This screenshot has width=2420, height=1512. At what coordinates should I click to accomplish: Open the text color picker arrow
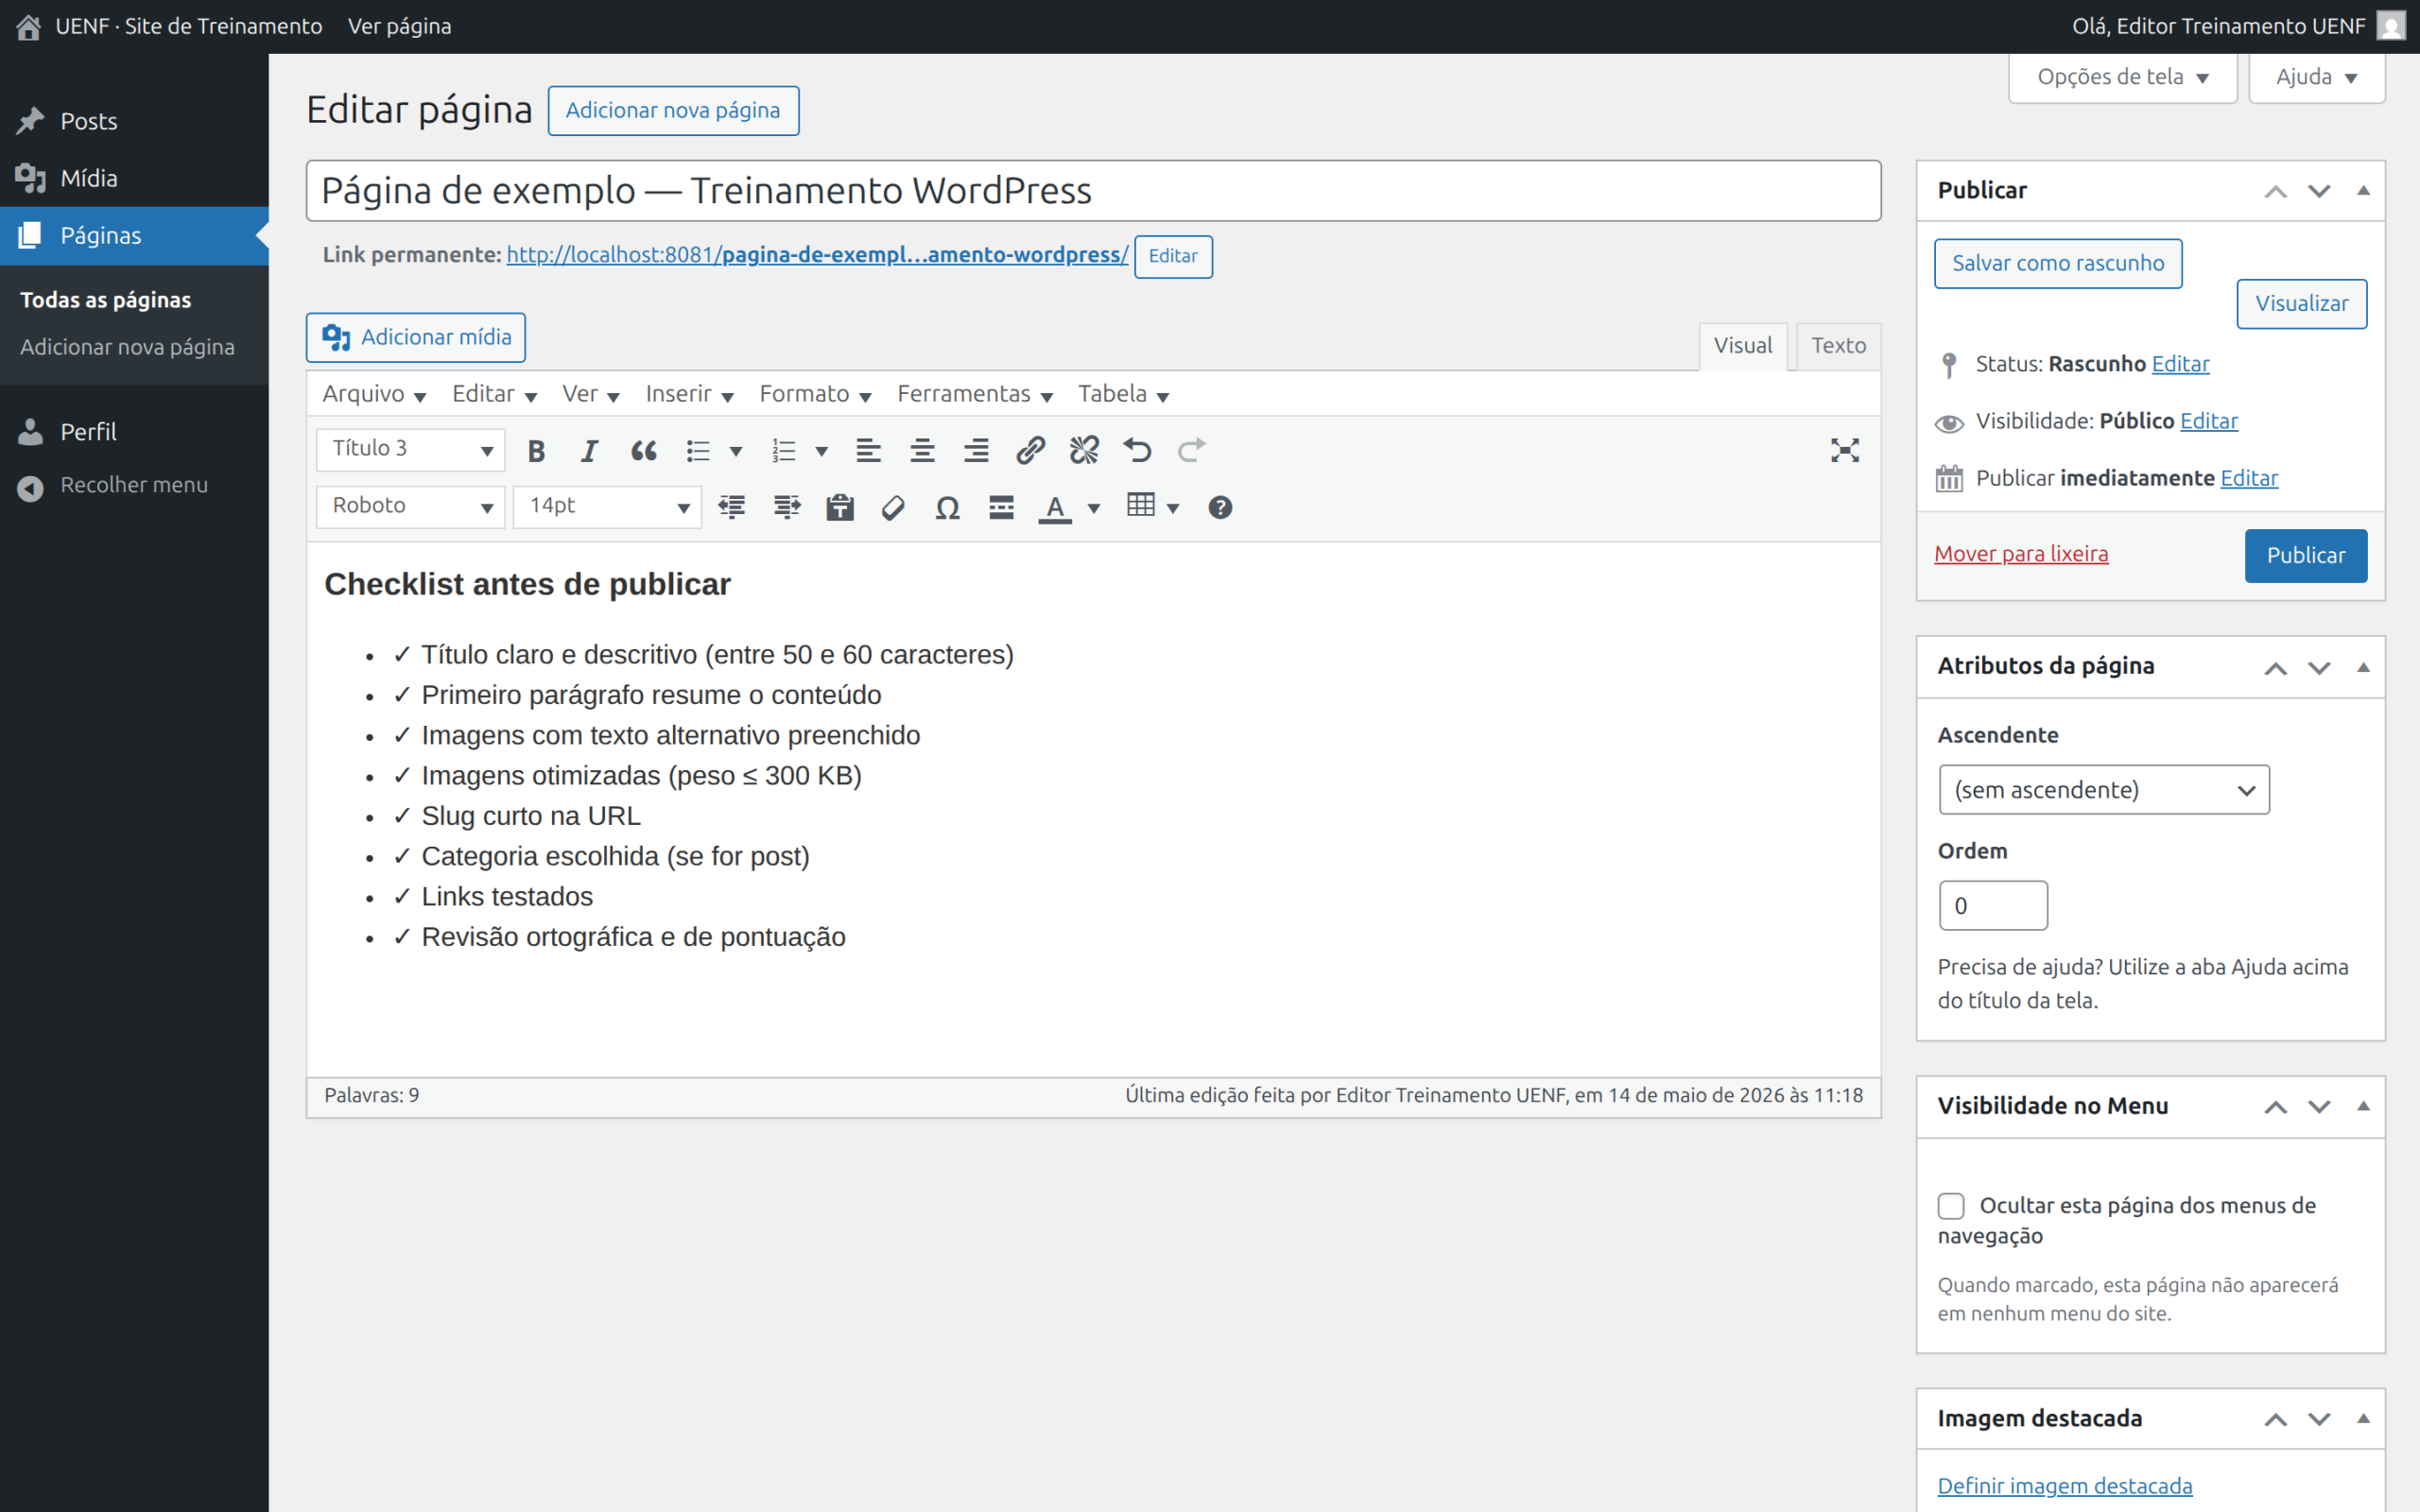click(1094, 508)
